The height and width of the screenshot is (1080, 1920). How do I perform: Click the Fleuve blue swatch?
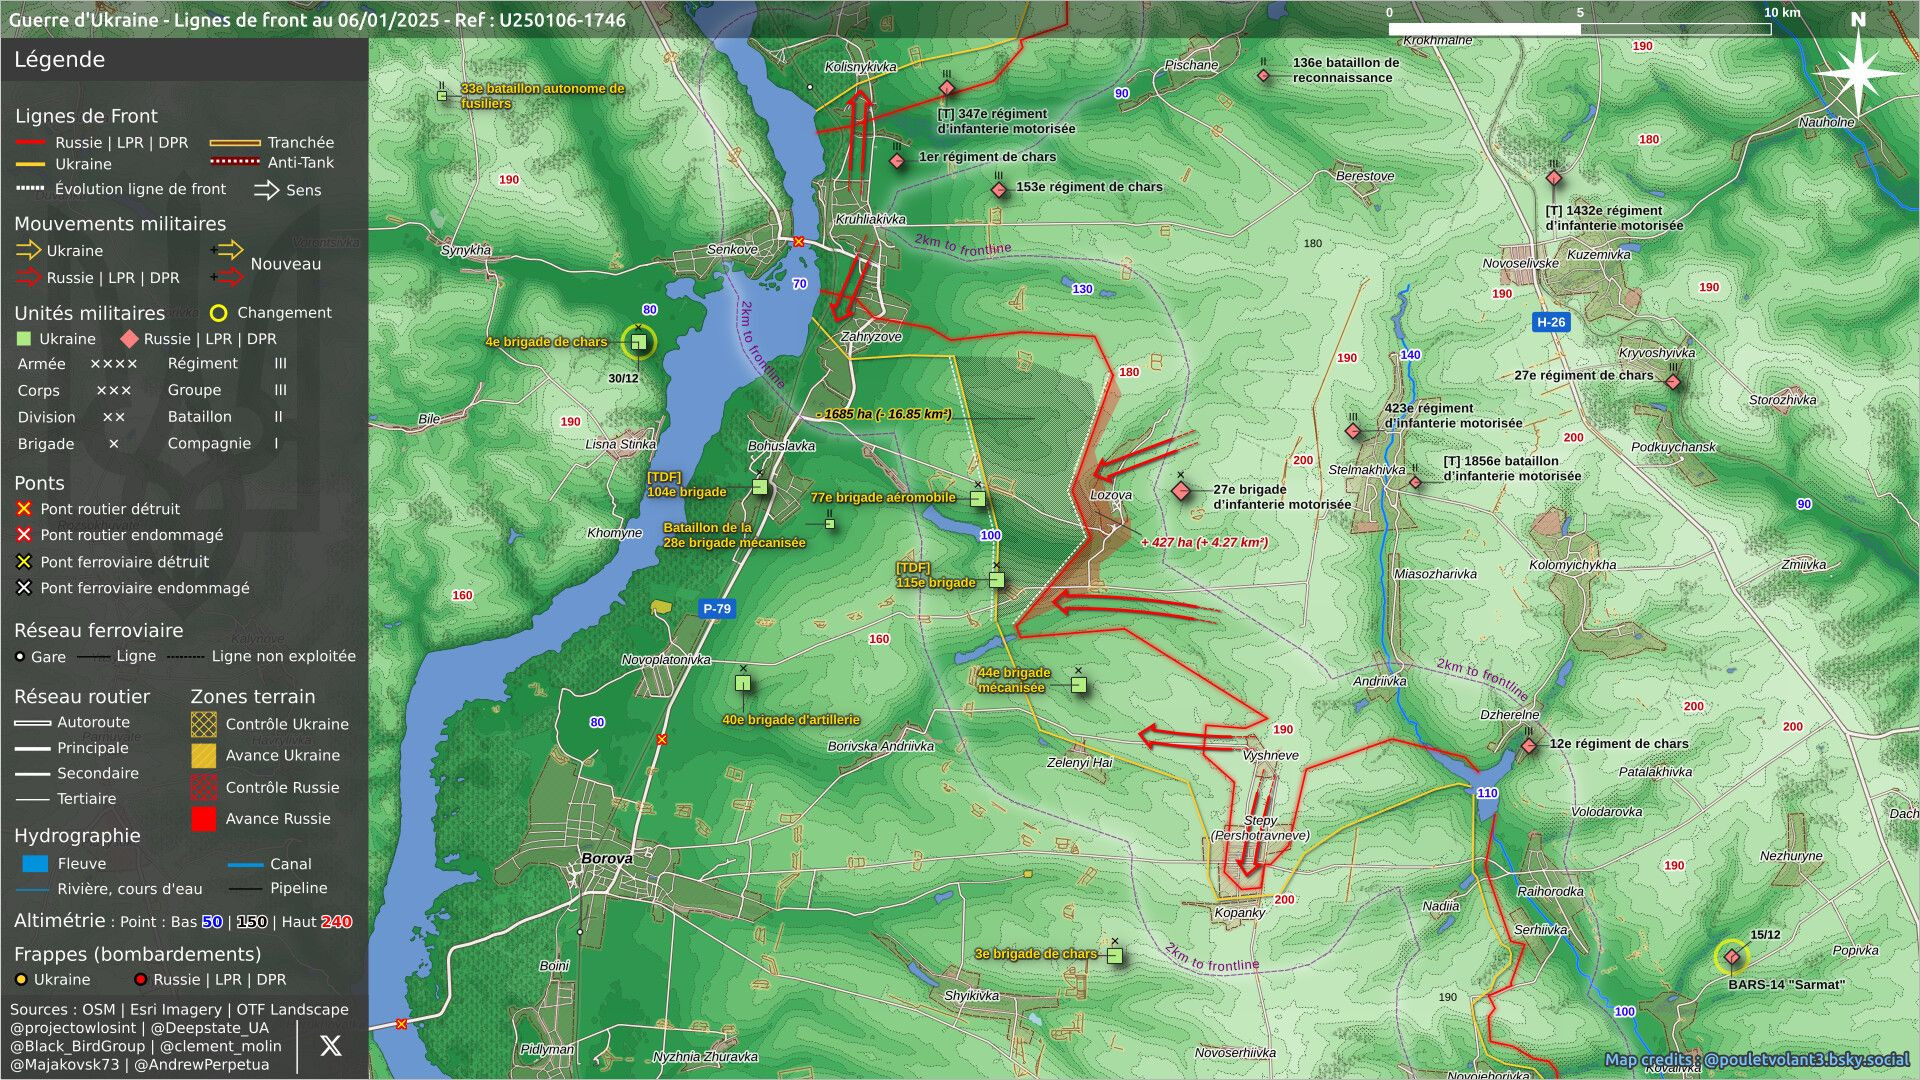35,864
